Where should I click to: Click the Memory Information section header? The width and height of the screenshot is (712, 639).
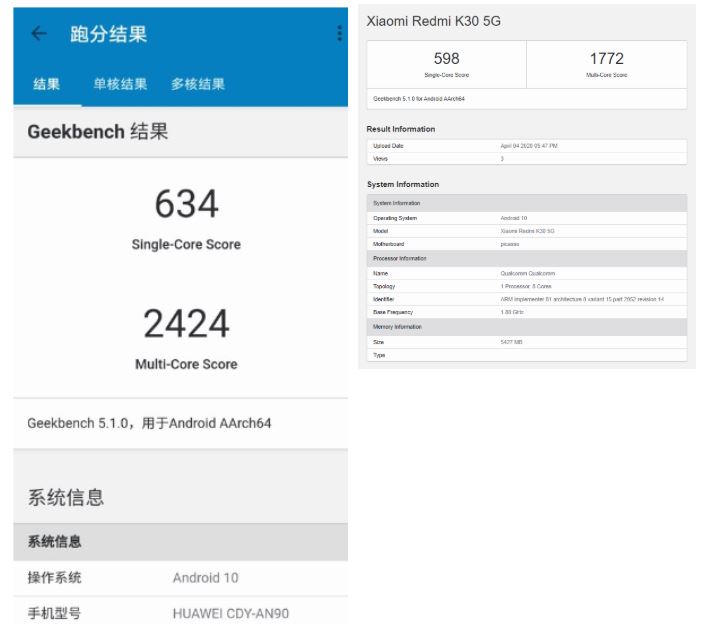point(526,327)
